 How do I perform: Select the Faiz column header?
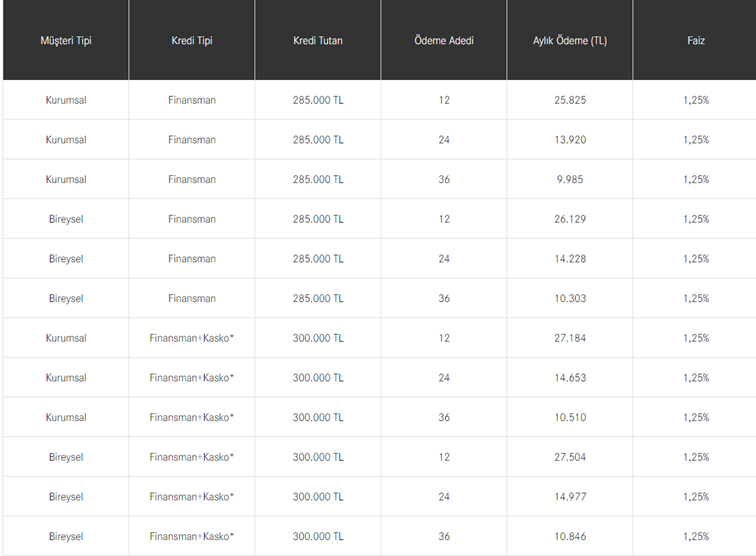pyautogui.click(x=696, y=41)
